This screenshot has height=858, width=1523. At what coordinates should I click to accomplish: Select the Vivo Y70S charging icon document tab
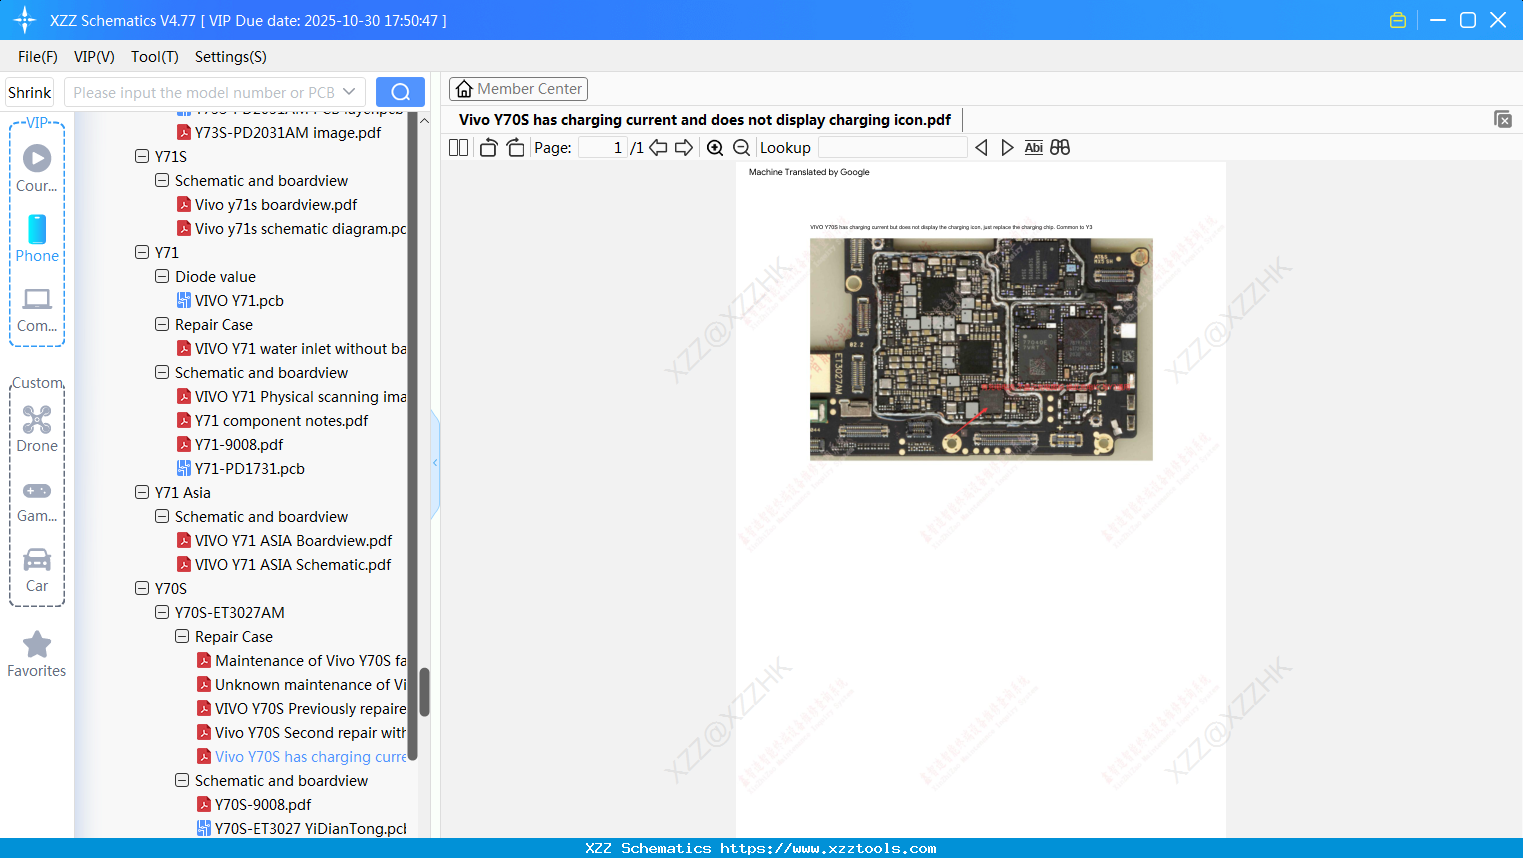tap(705, 120)
